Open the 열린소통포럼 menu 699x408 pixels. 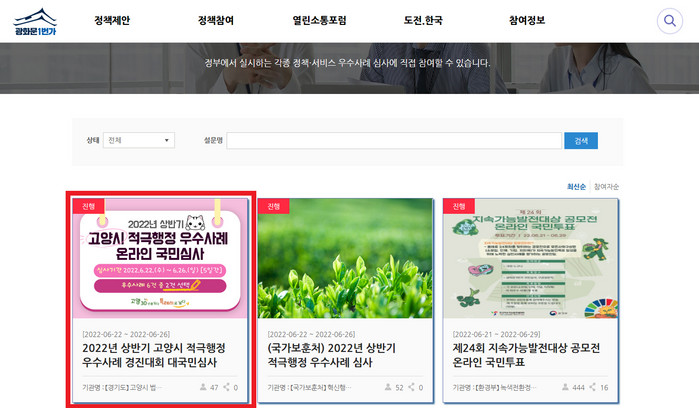click(320, 21)
